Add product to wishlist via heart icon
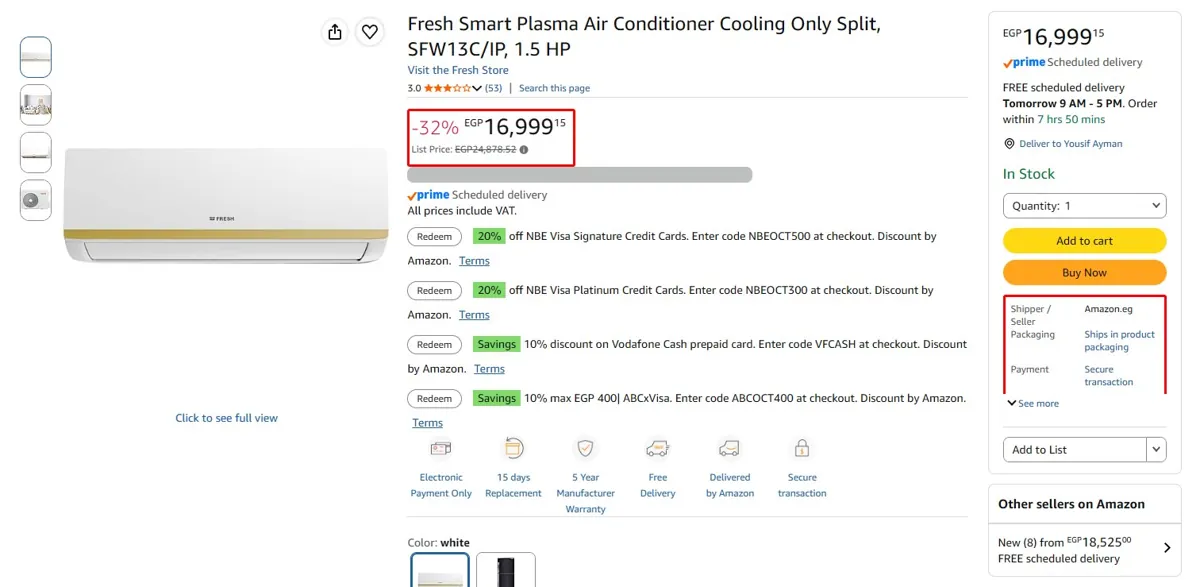 (x=370, y=32)
